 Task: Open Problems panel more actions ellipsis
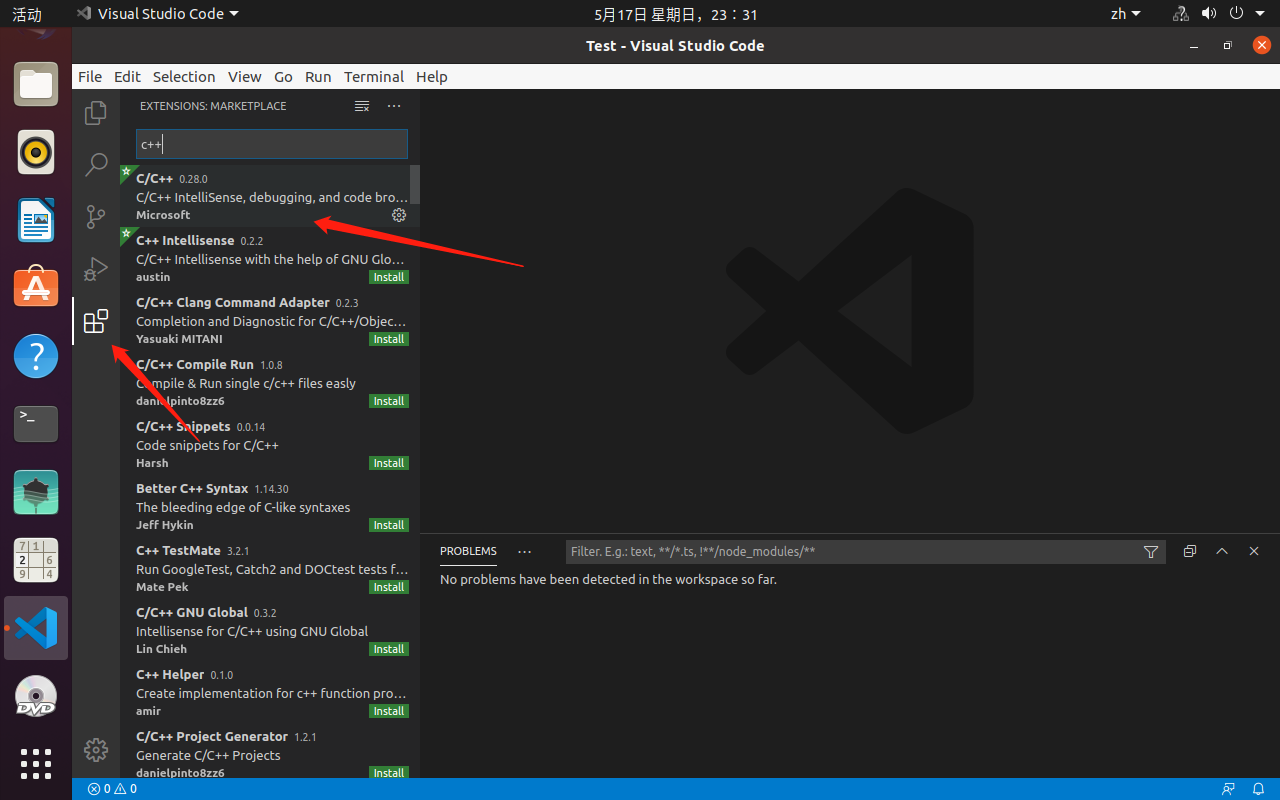click(525, 551)
